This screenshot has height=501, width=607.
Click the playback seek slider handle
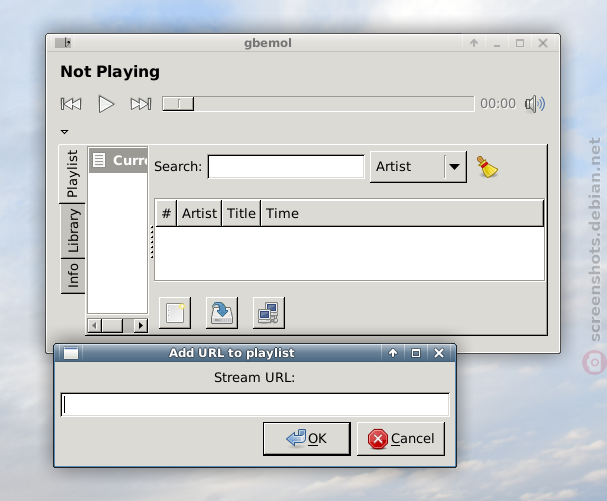point(178,104)
